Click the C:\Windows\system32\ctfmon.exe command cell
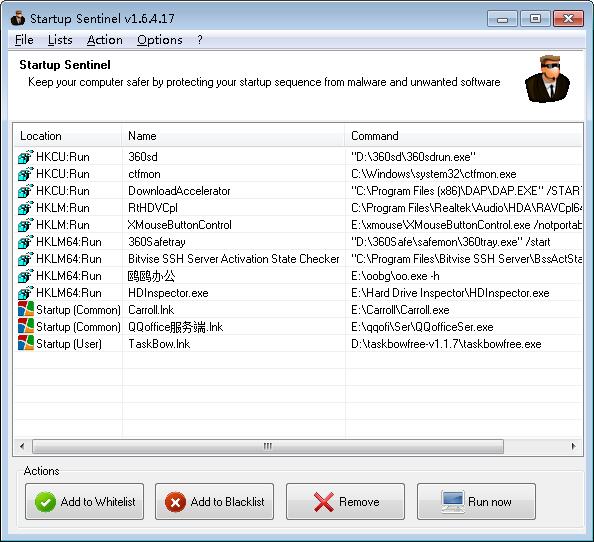The width and height of the screenshot is (594, 542). tap(434, 174)
